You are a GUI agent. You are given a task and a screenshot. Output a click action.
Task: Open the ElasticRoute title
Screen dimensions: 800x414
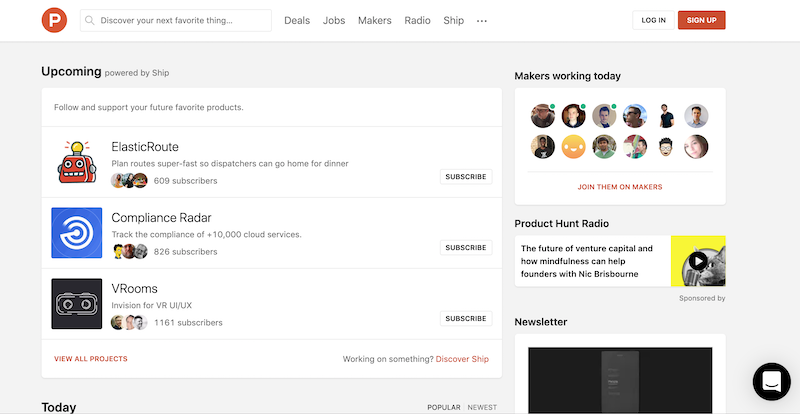(x=145, y=147)
